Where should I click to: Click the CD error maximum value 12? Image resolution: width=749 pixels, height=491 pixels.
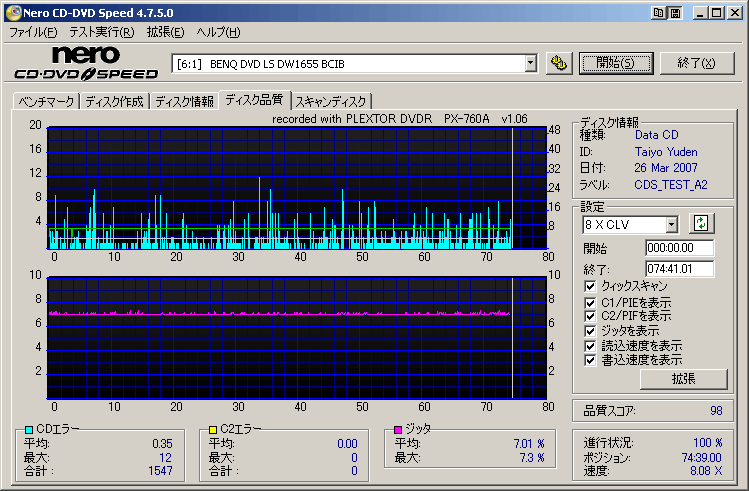pyautogui.click(x=166, y=458)
